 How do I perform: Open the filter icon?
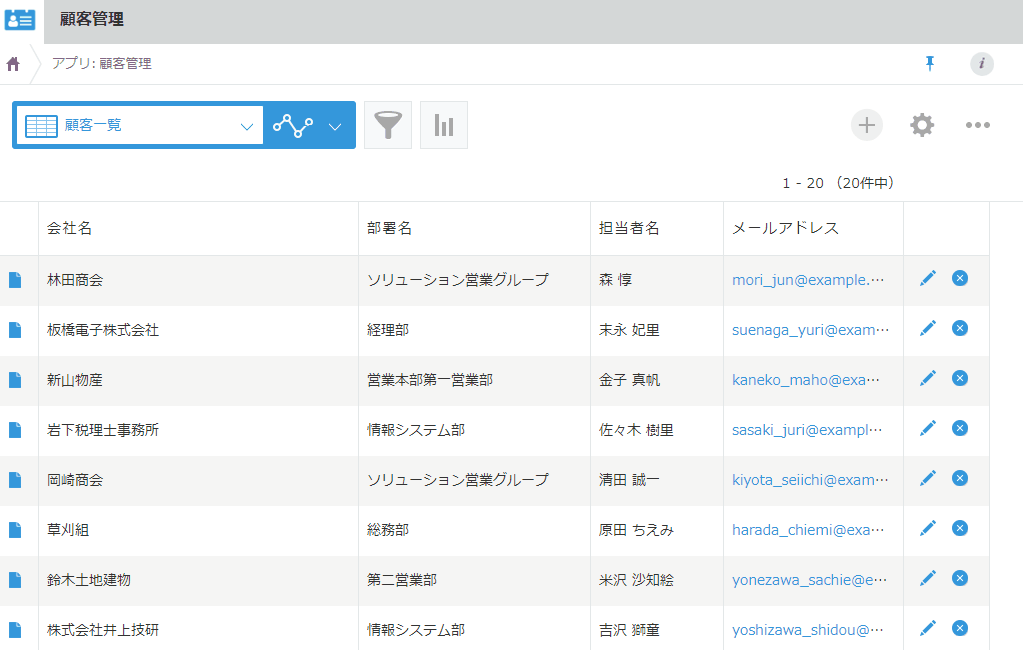(387, 124)
